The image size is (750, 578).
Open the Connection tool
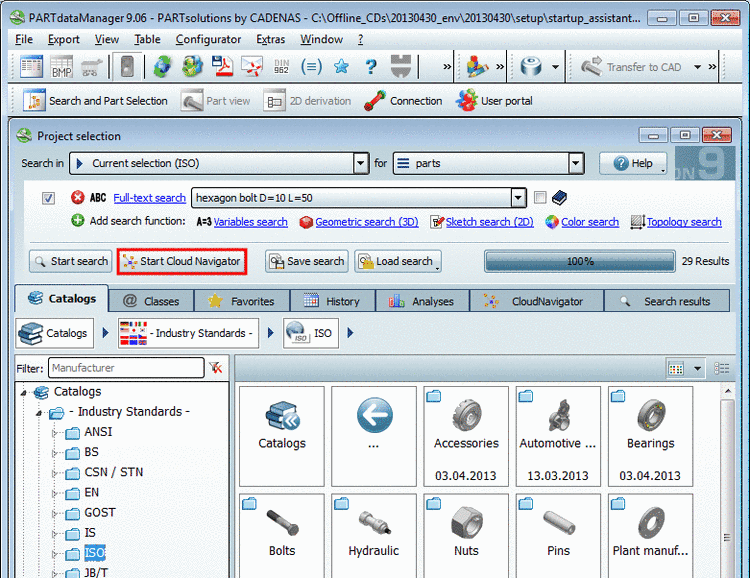point(403,101)
